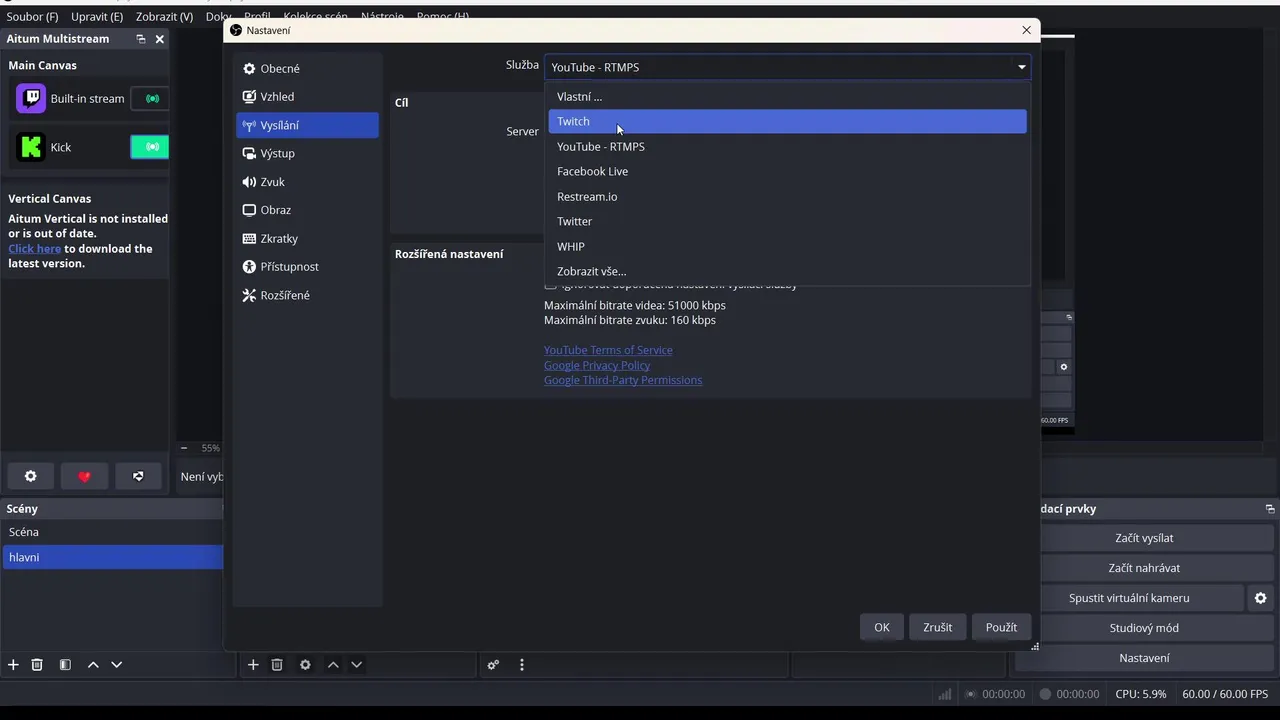Collapse the Služba combo box arrow
The image size is (1280, 720).
pyautogui.click(x=1021, y=67)
